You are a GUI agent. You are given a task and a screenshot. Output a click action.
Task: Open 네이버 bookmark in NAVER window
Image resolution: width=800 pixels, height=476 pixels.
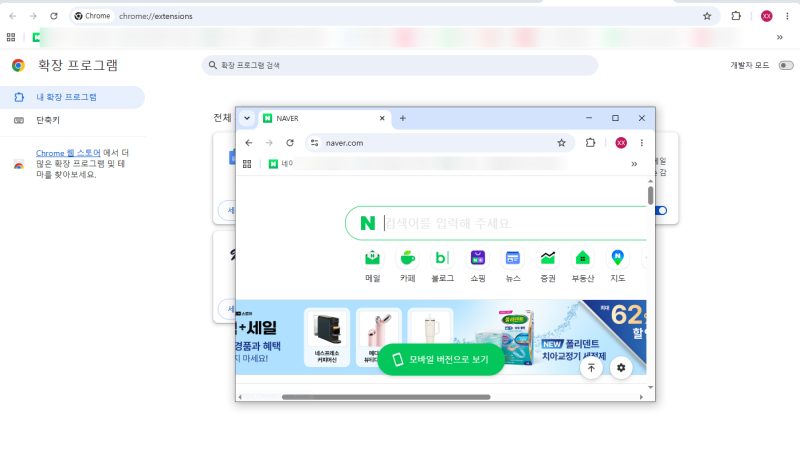tap(281, 164)
